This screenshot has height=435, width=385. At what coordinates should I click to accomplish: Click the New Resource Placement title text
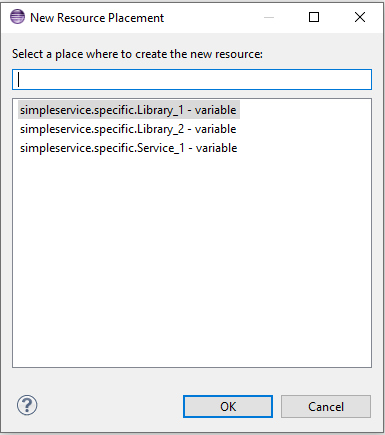[x=97, y=18]
